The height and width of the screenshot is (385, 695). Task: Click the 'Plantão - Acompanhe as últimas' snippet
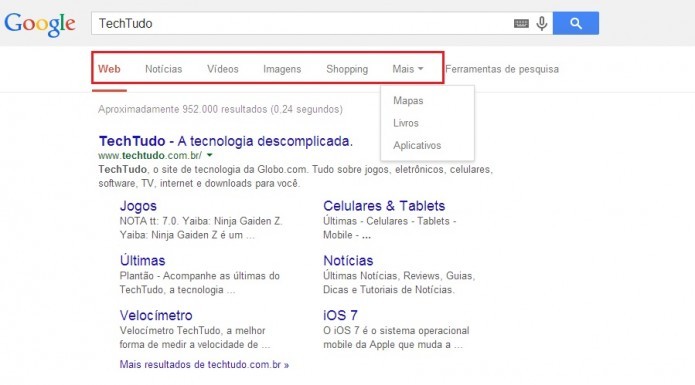[x=199, y=283]
